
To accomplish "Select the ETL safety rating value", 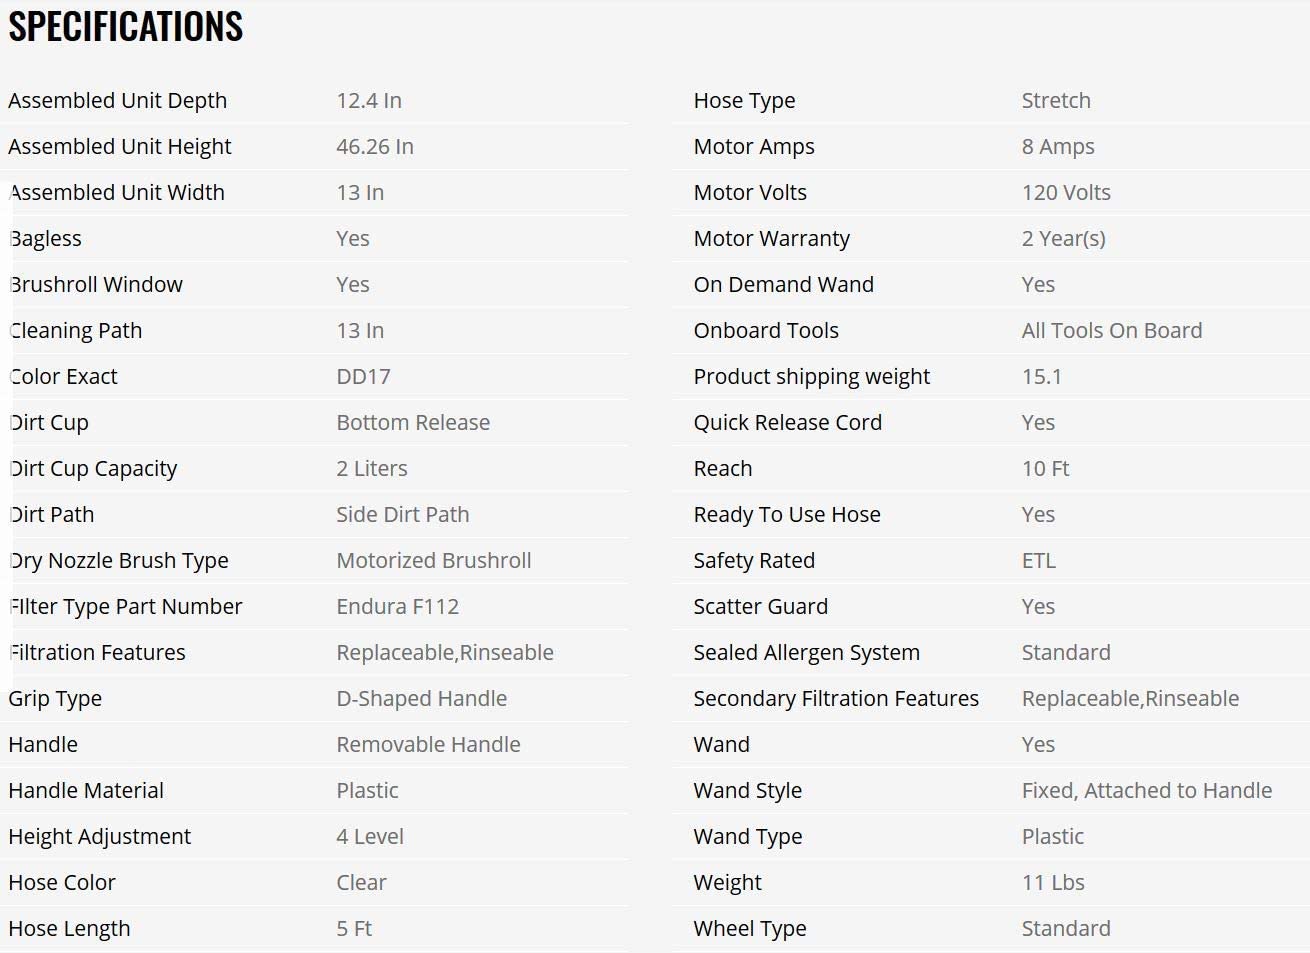I will click(1039, 561).
